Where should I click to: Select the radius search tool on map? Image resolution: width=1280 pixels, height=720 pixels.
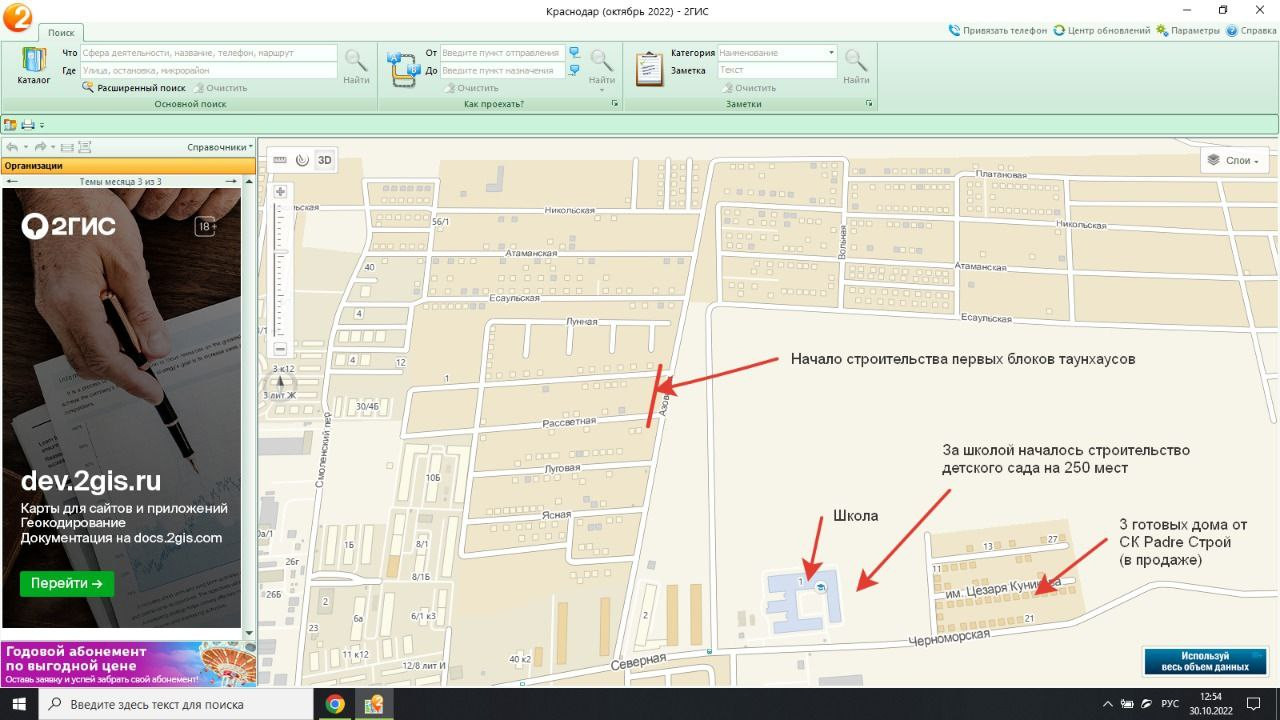pos(302,160)
